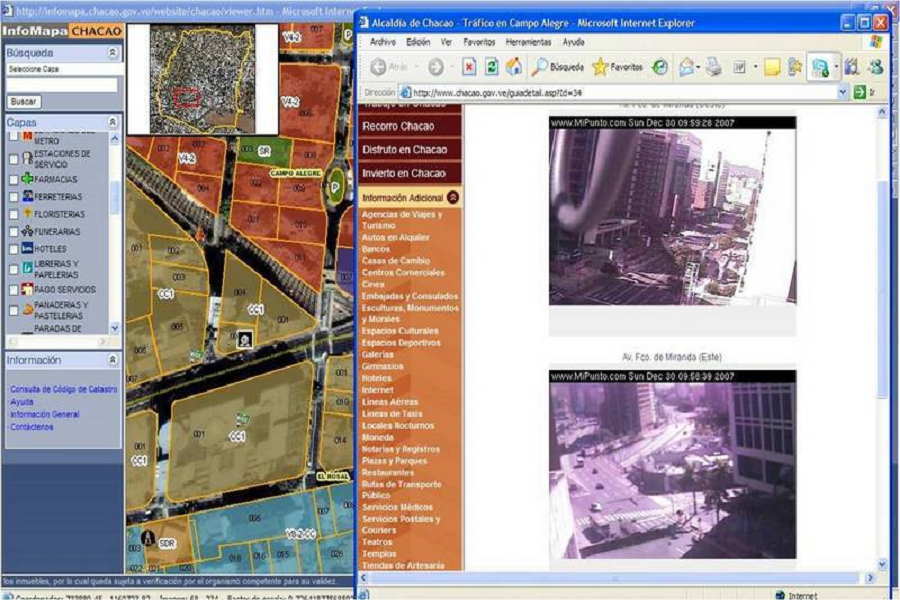This screenshot has width=900, height=600.
Task: Go to the Home page icon
Action: point(514,67)
